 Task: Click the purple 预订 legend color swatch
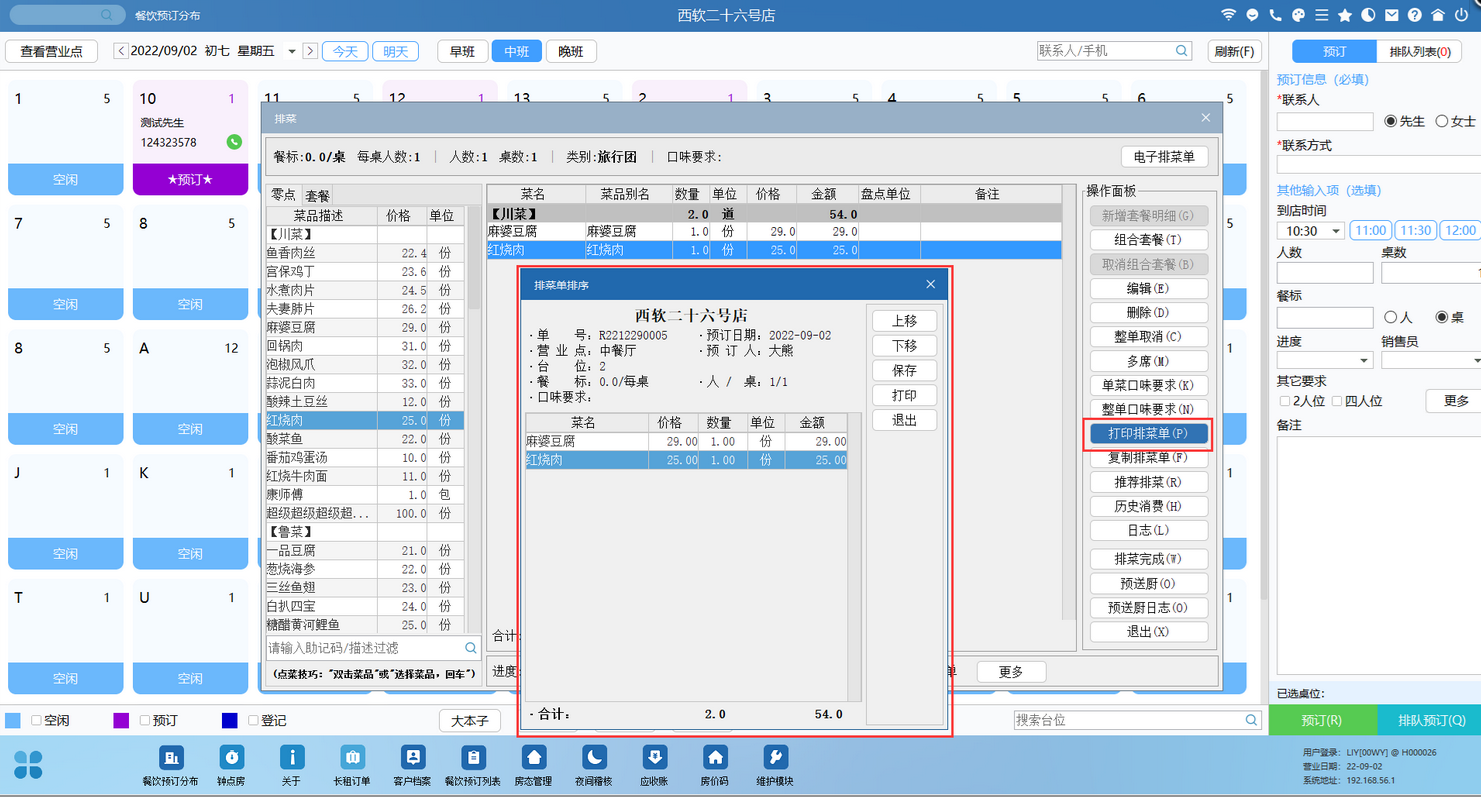(x=121, y=721)
